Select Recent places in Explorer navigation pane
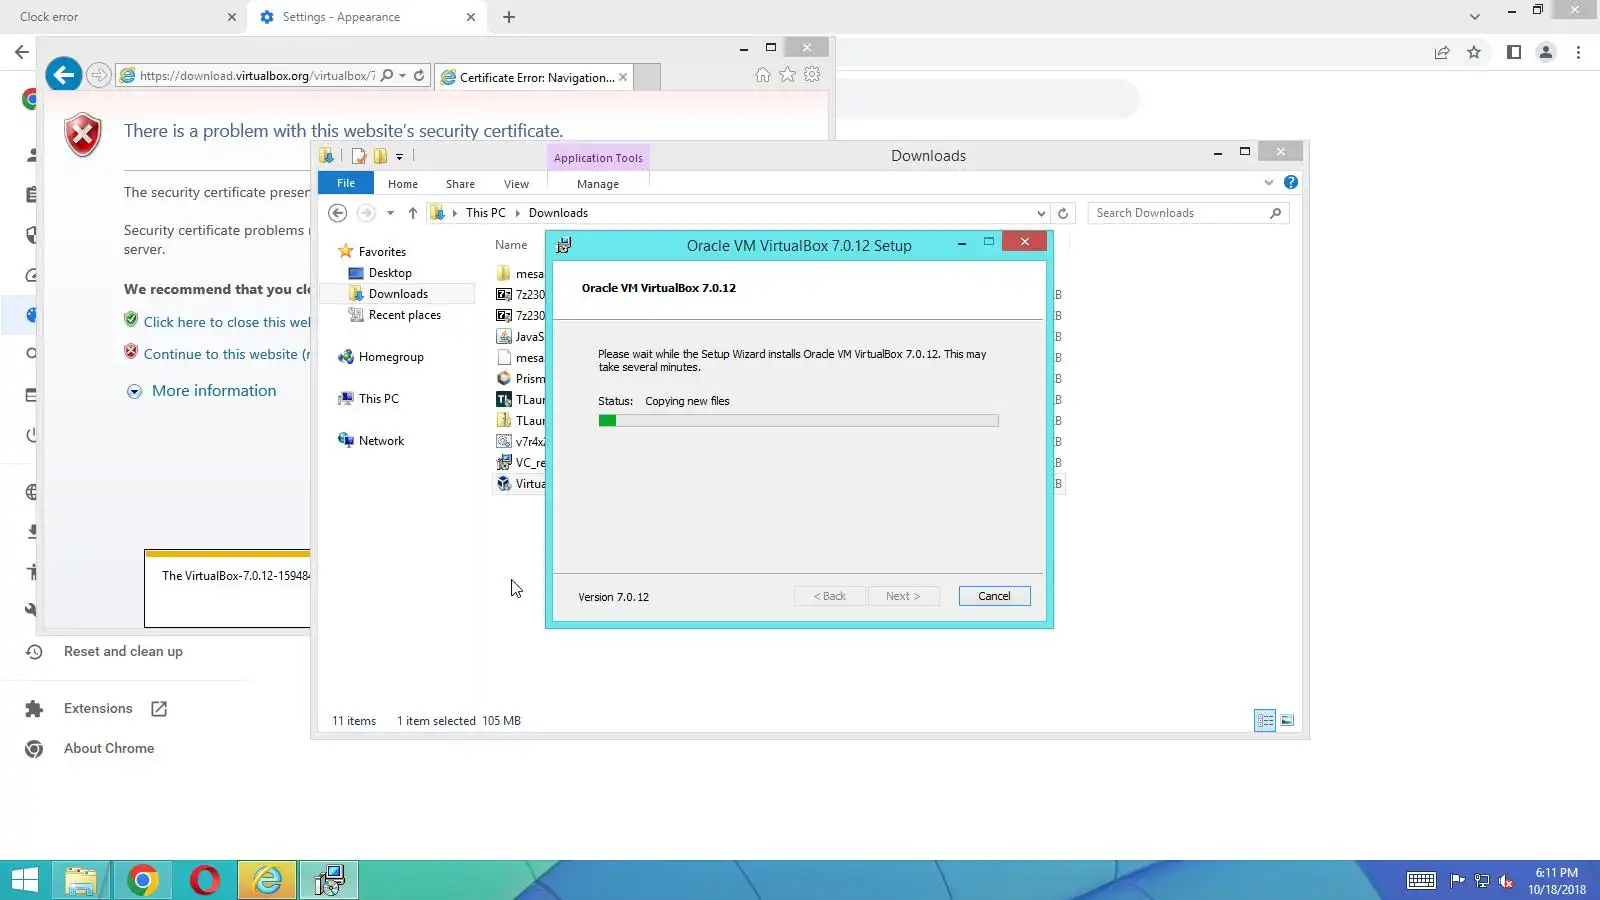The image size is (1600, 900). click(x=405, y=315)
